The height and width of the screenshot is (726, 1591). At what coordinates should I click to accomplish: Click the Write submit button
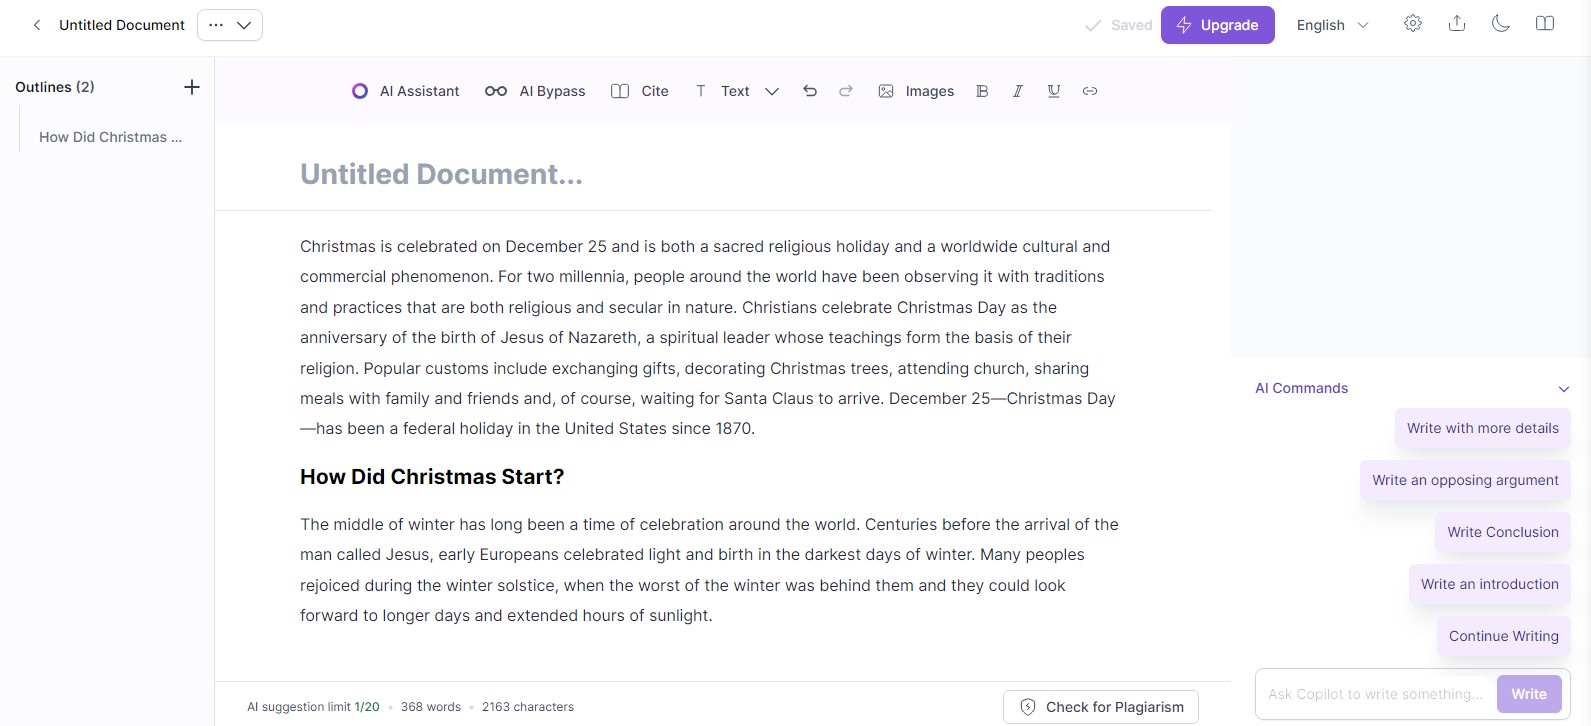(1529, 694)
